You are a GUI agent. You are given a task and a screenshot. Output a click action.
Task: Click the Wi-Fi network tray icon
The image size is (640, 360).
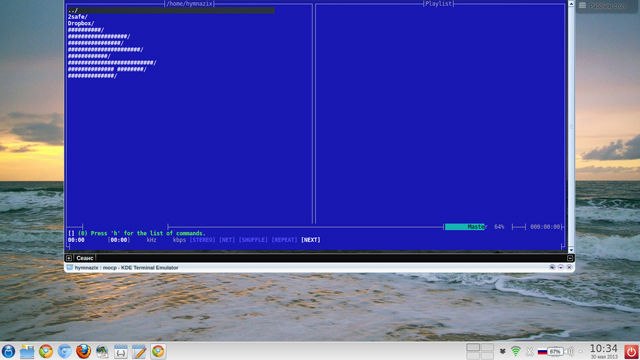click(516, 351)
